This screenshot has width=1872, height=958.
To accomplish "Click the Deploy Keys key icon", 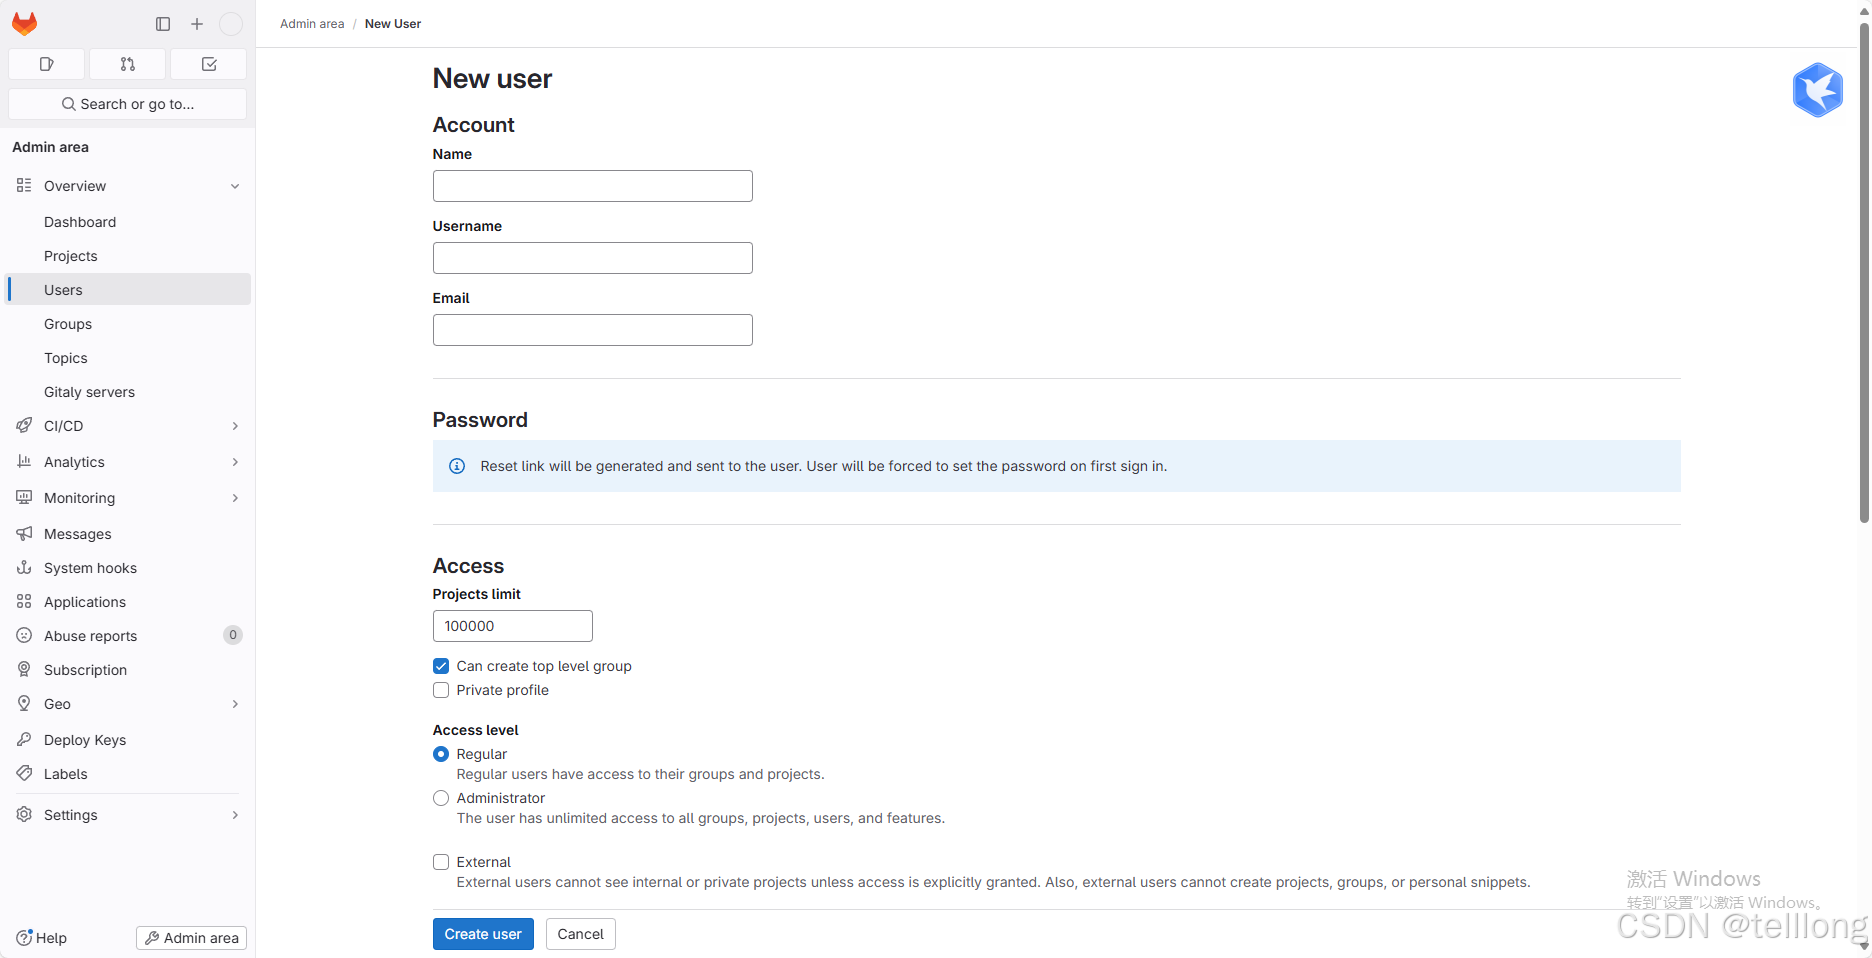I will 24,739.
